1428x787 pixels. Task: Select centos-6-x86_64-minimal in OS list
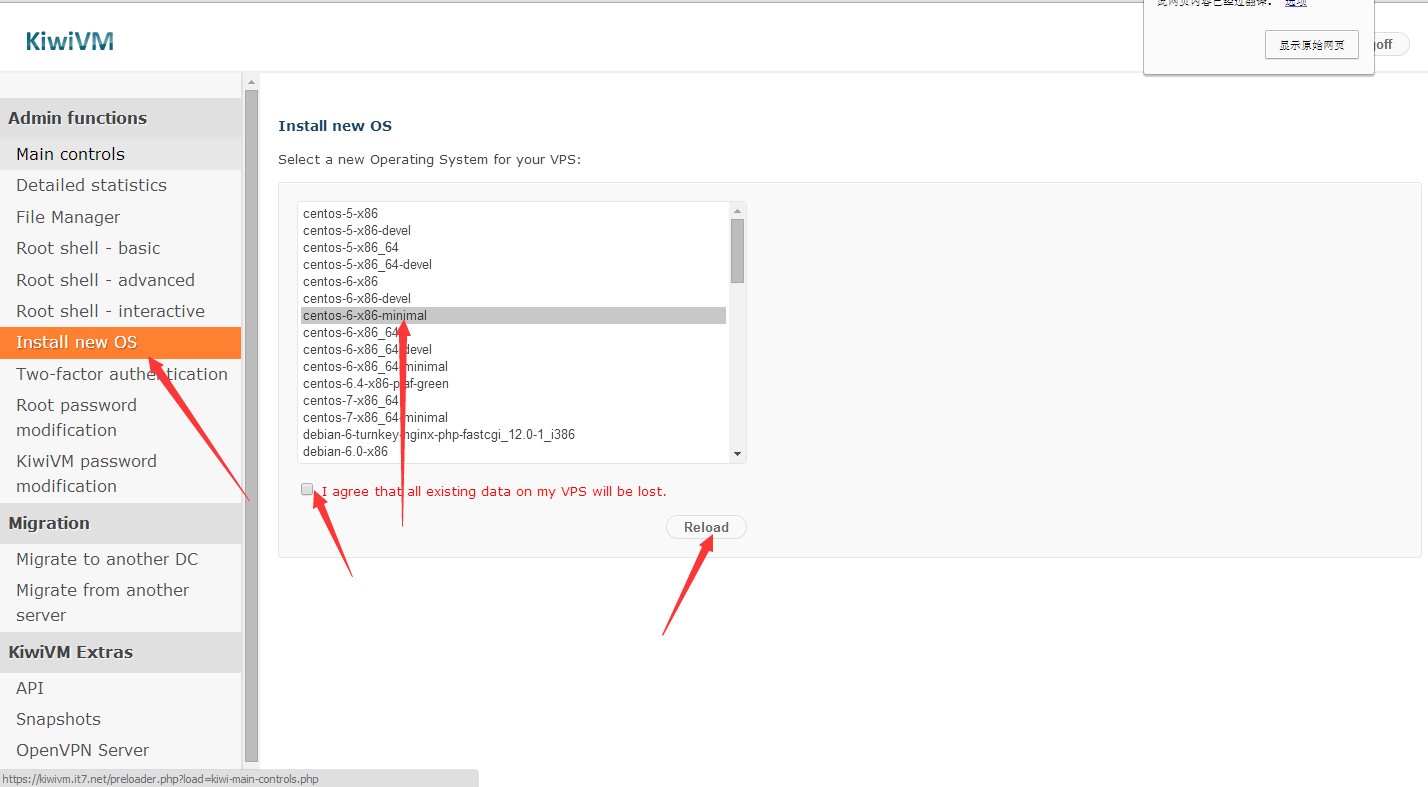point(513,366)
